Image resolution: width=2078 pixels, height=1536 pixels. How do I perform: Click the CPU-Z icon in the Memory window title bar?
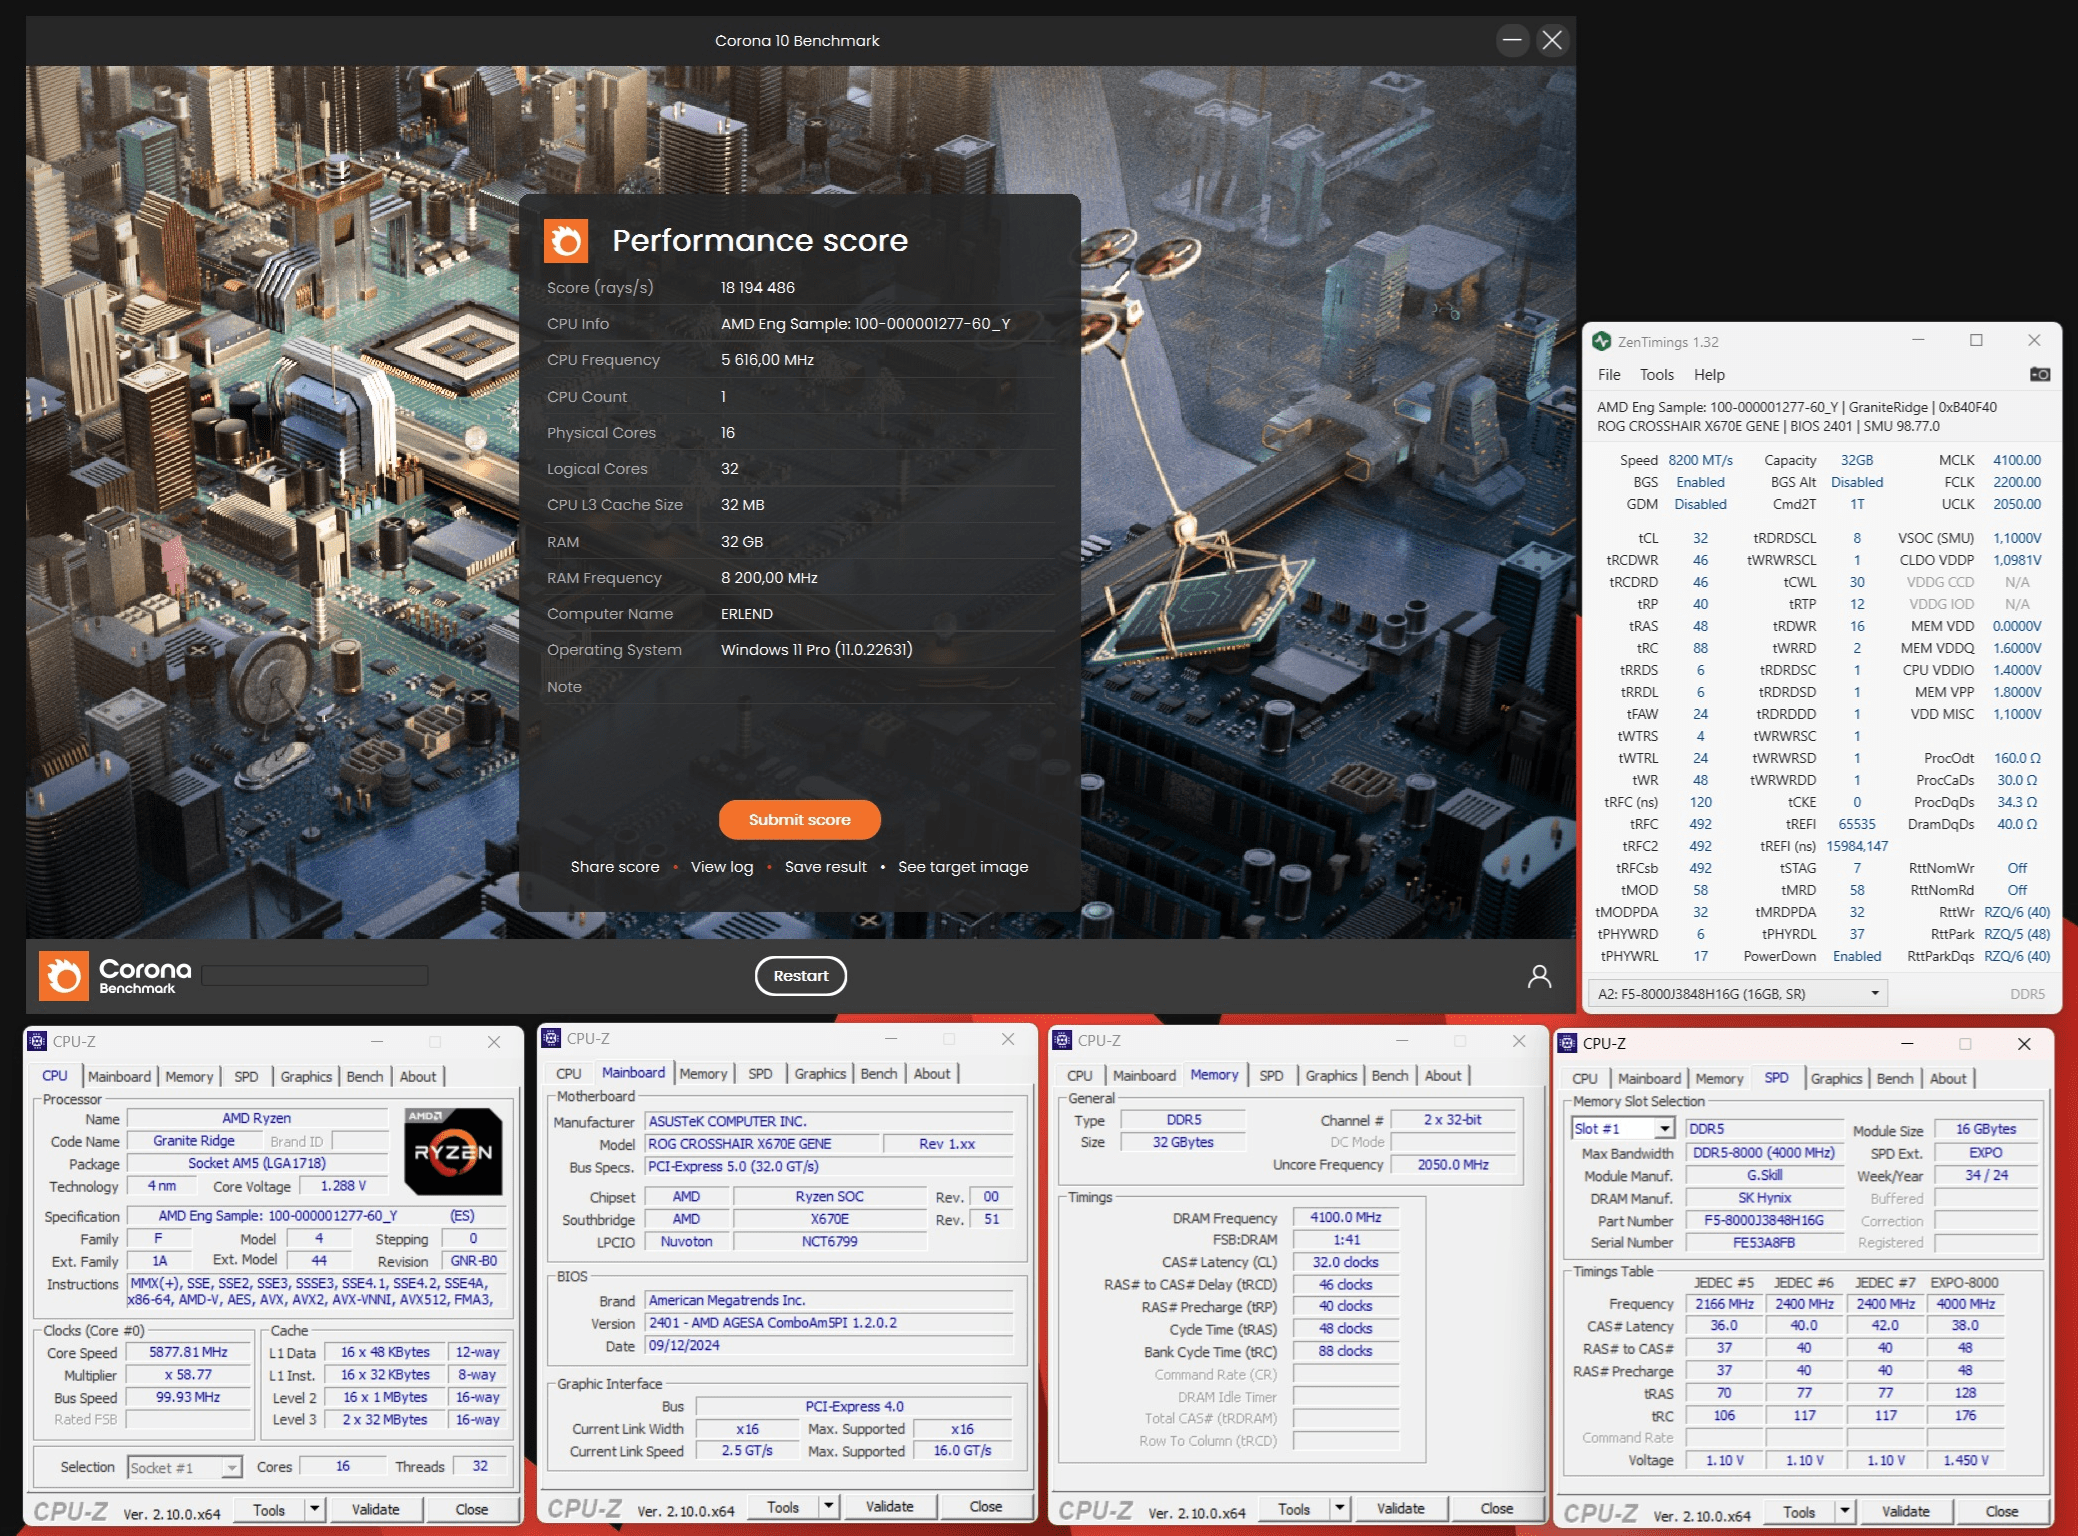1063,1040
